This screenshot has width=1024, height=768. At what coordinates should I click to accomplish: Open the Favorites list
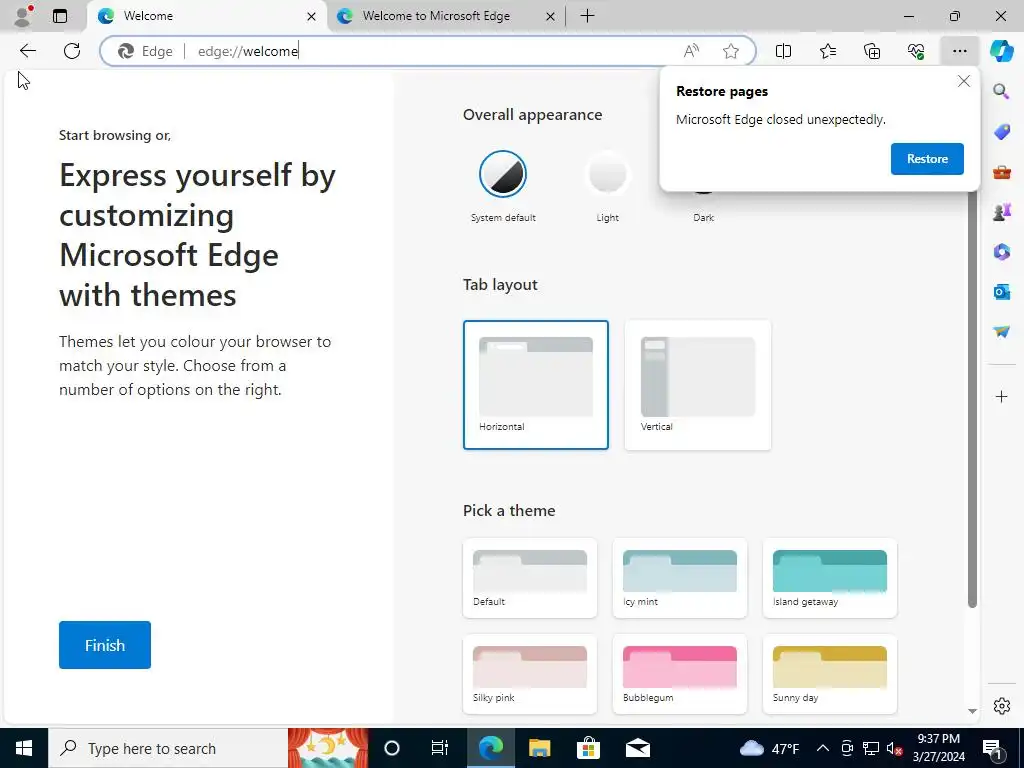827,51
